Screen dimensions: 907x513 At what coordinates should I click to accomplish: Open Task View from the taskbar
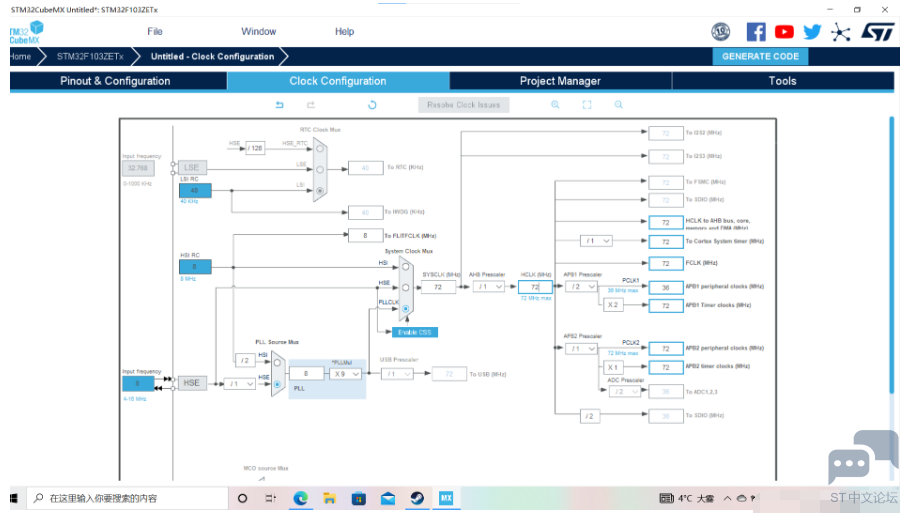coord(270,498)
